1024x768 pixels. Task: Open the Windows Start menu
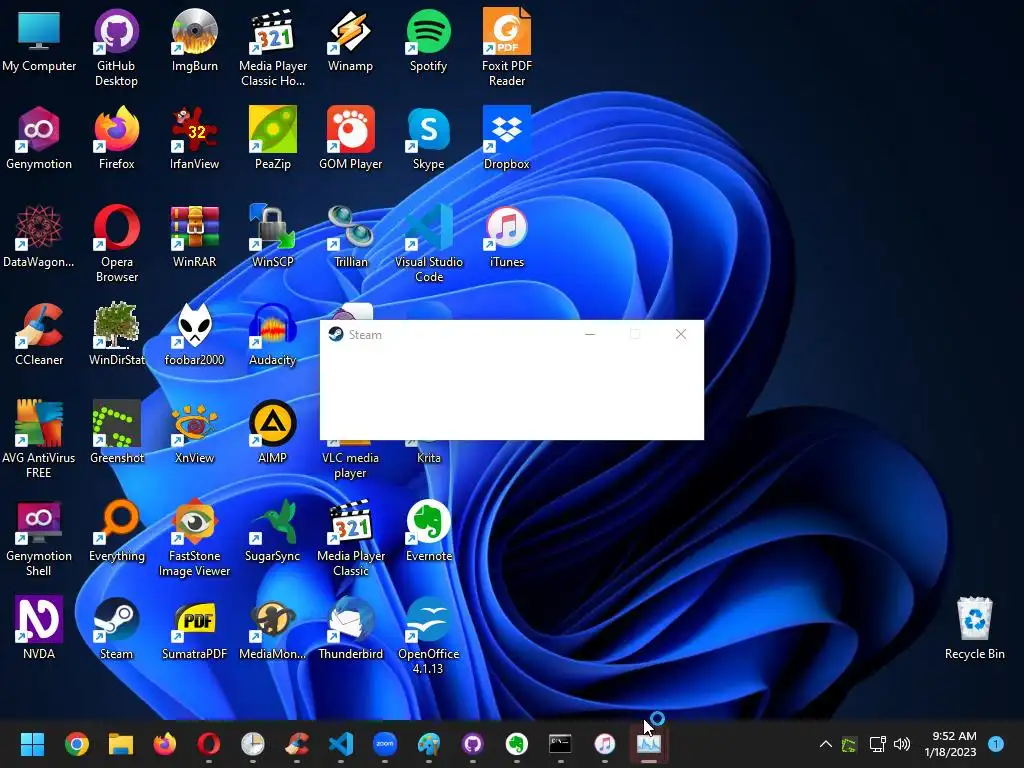coord(32,744)
